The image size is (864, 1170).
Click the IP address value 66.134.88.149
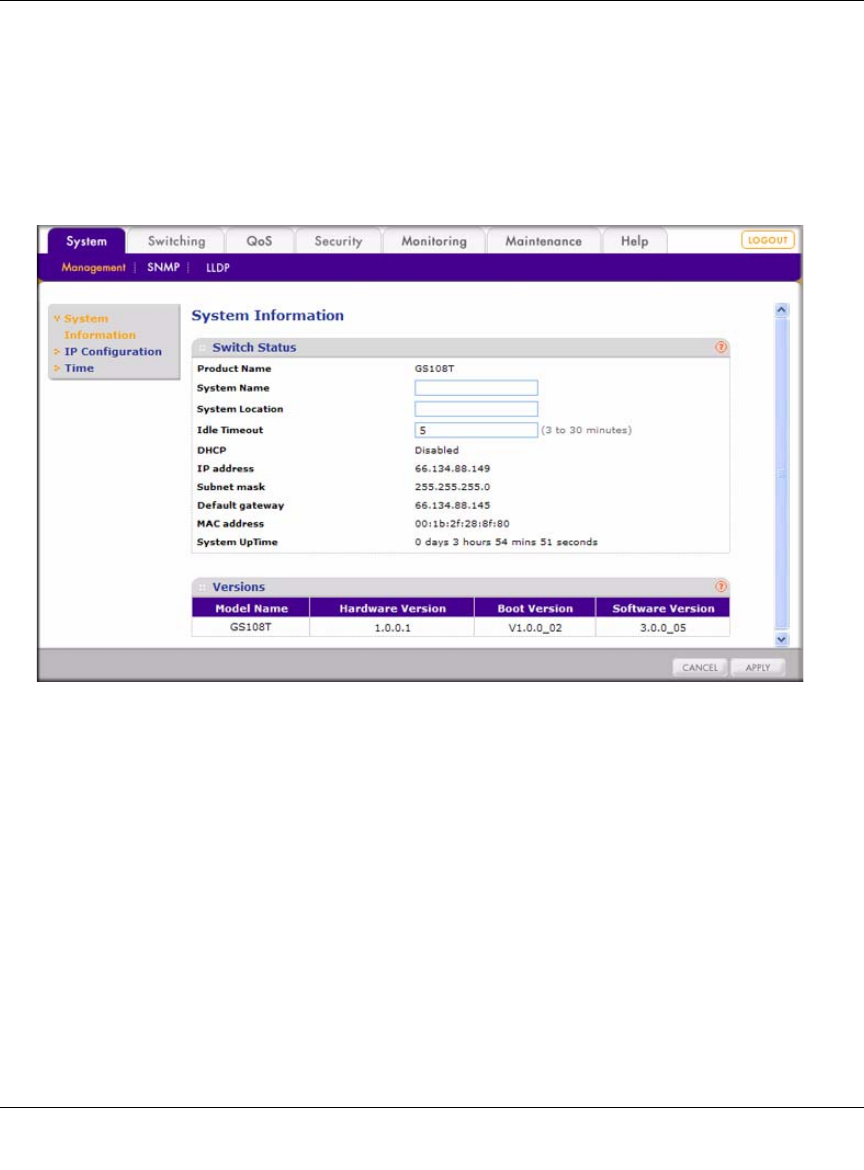click(x=452, y=469)
